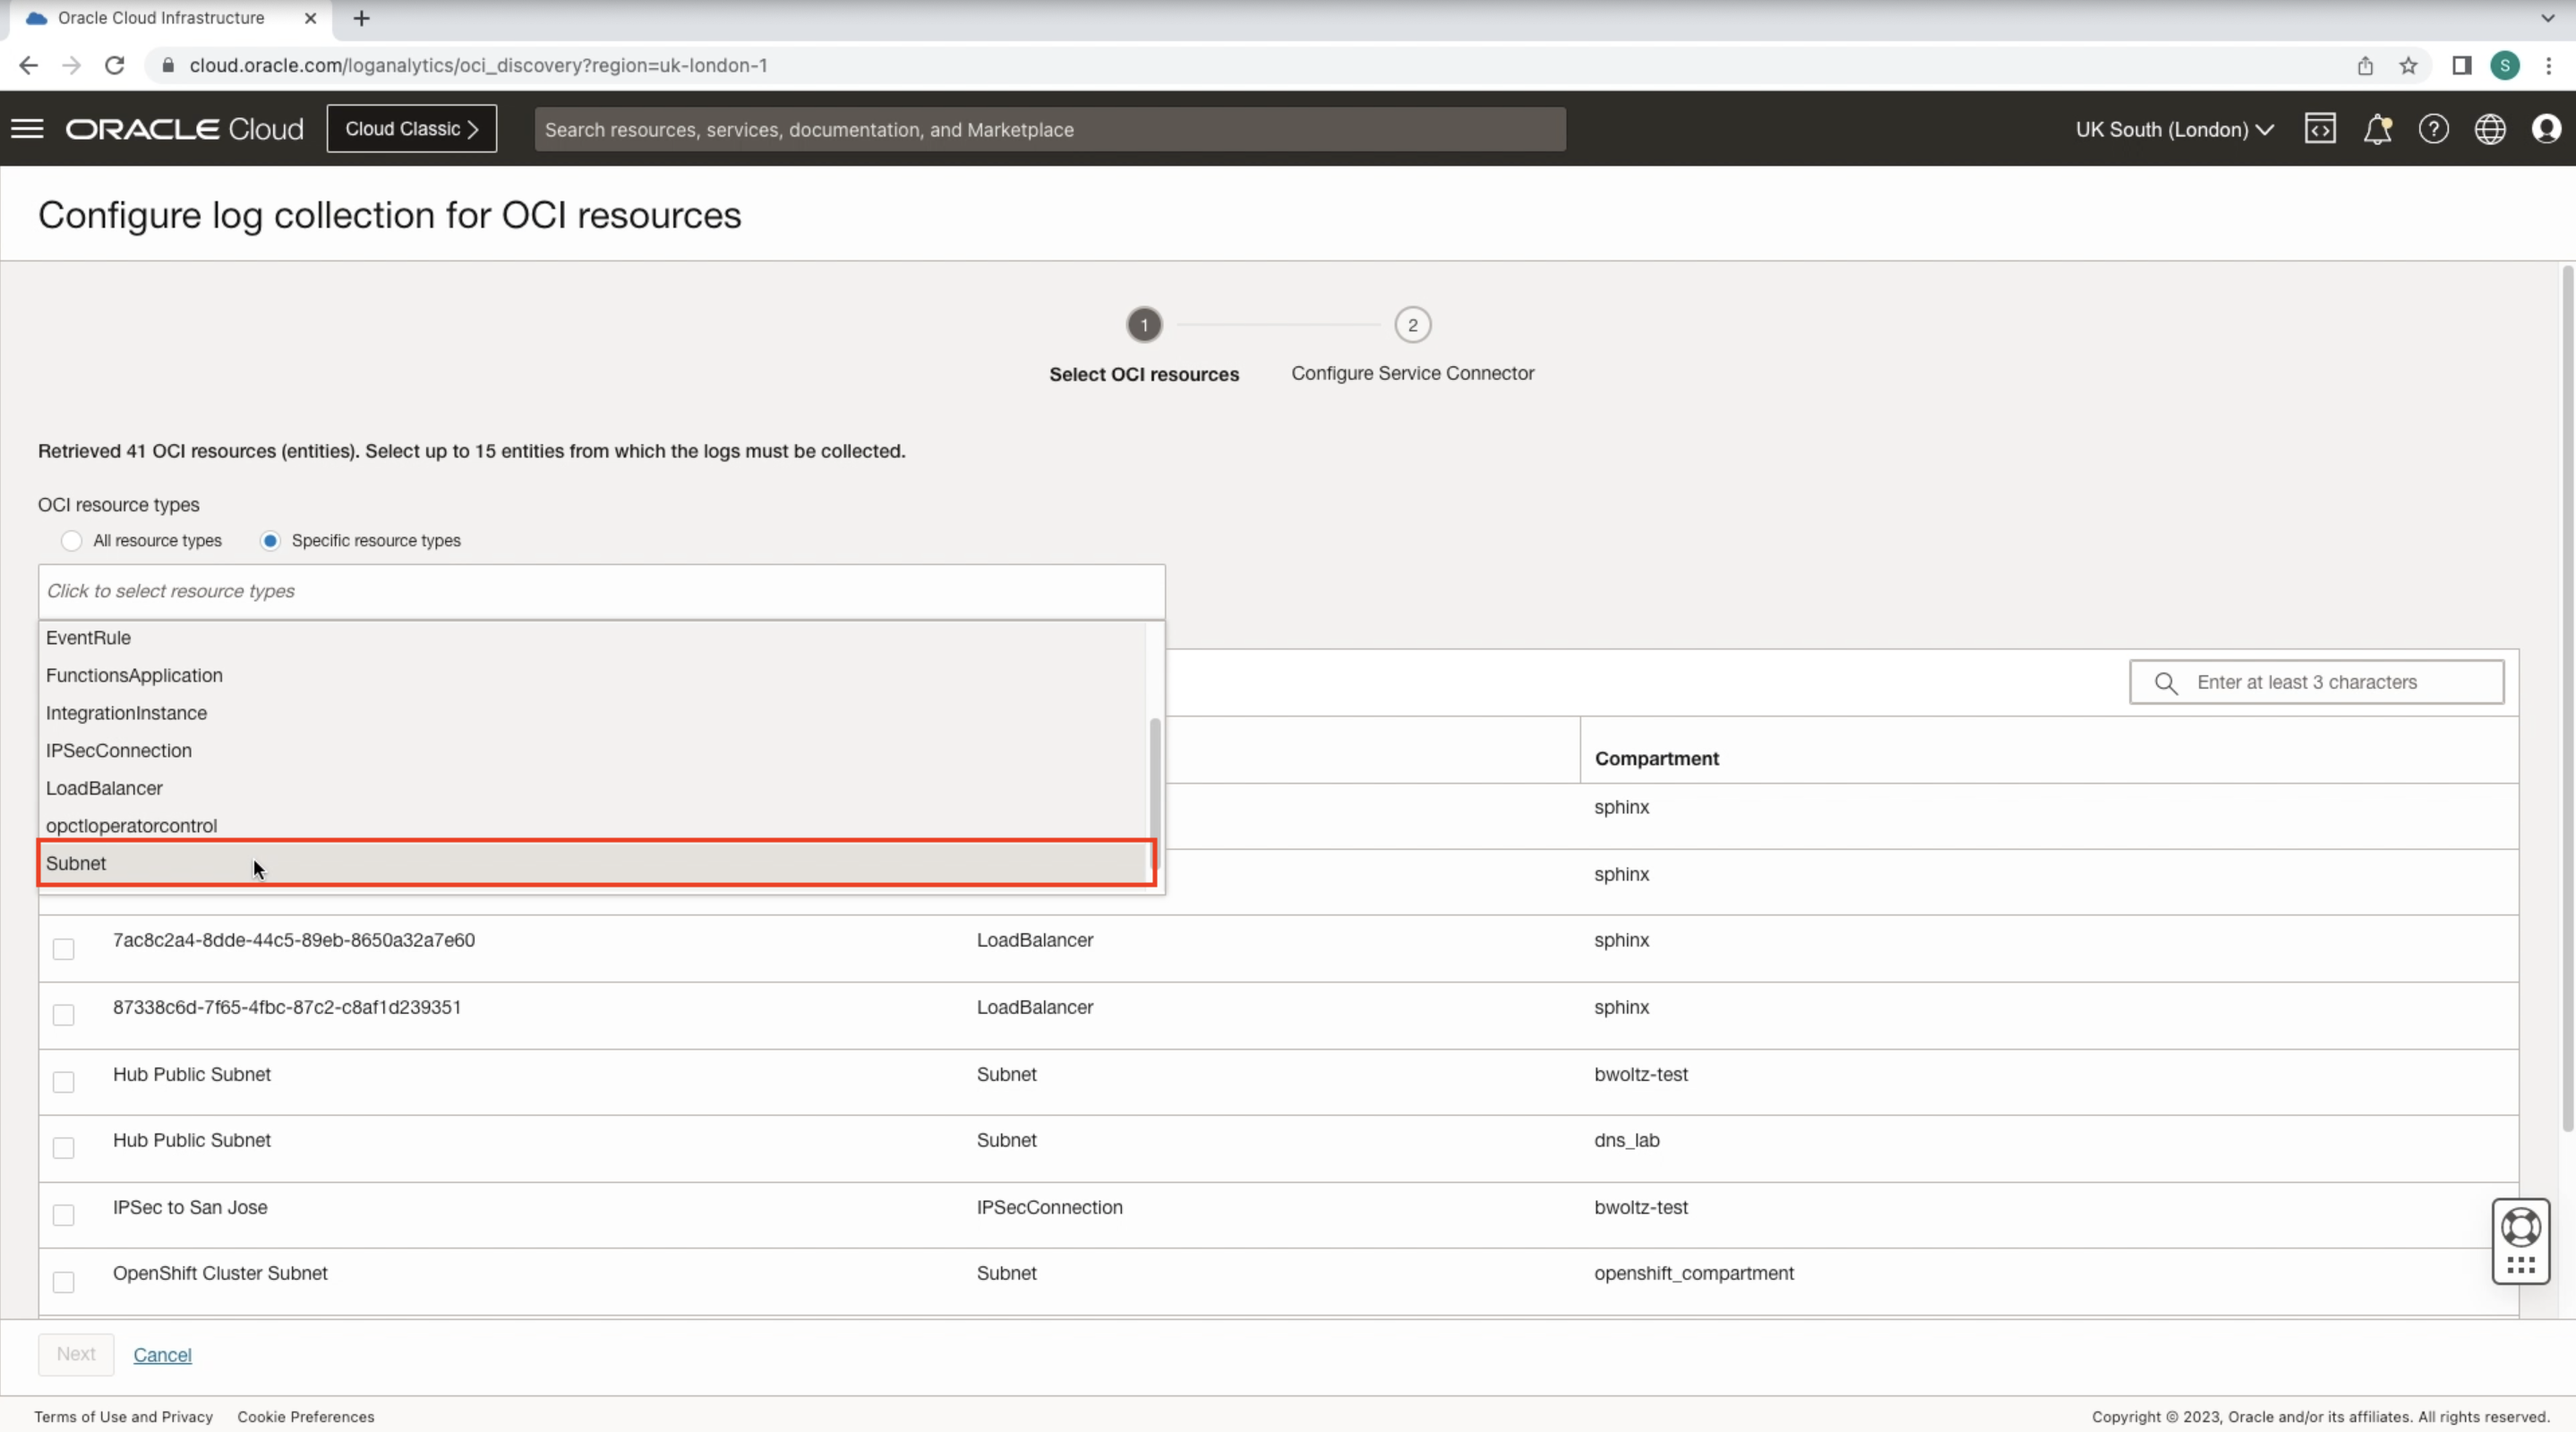Click the padlock icon in the address bar

(x=167, y=65)
